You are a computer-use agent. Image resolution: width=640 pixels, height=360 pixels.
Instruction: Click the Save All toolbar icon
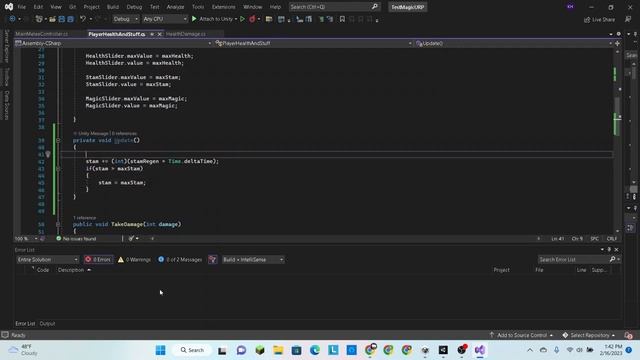(71, 19)
